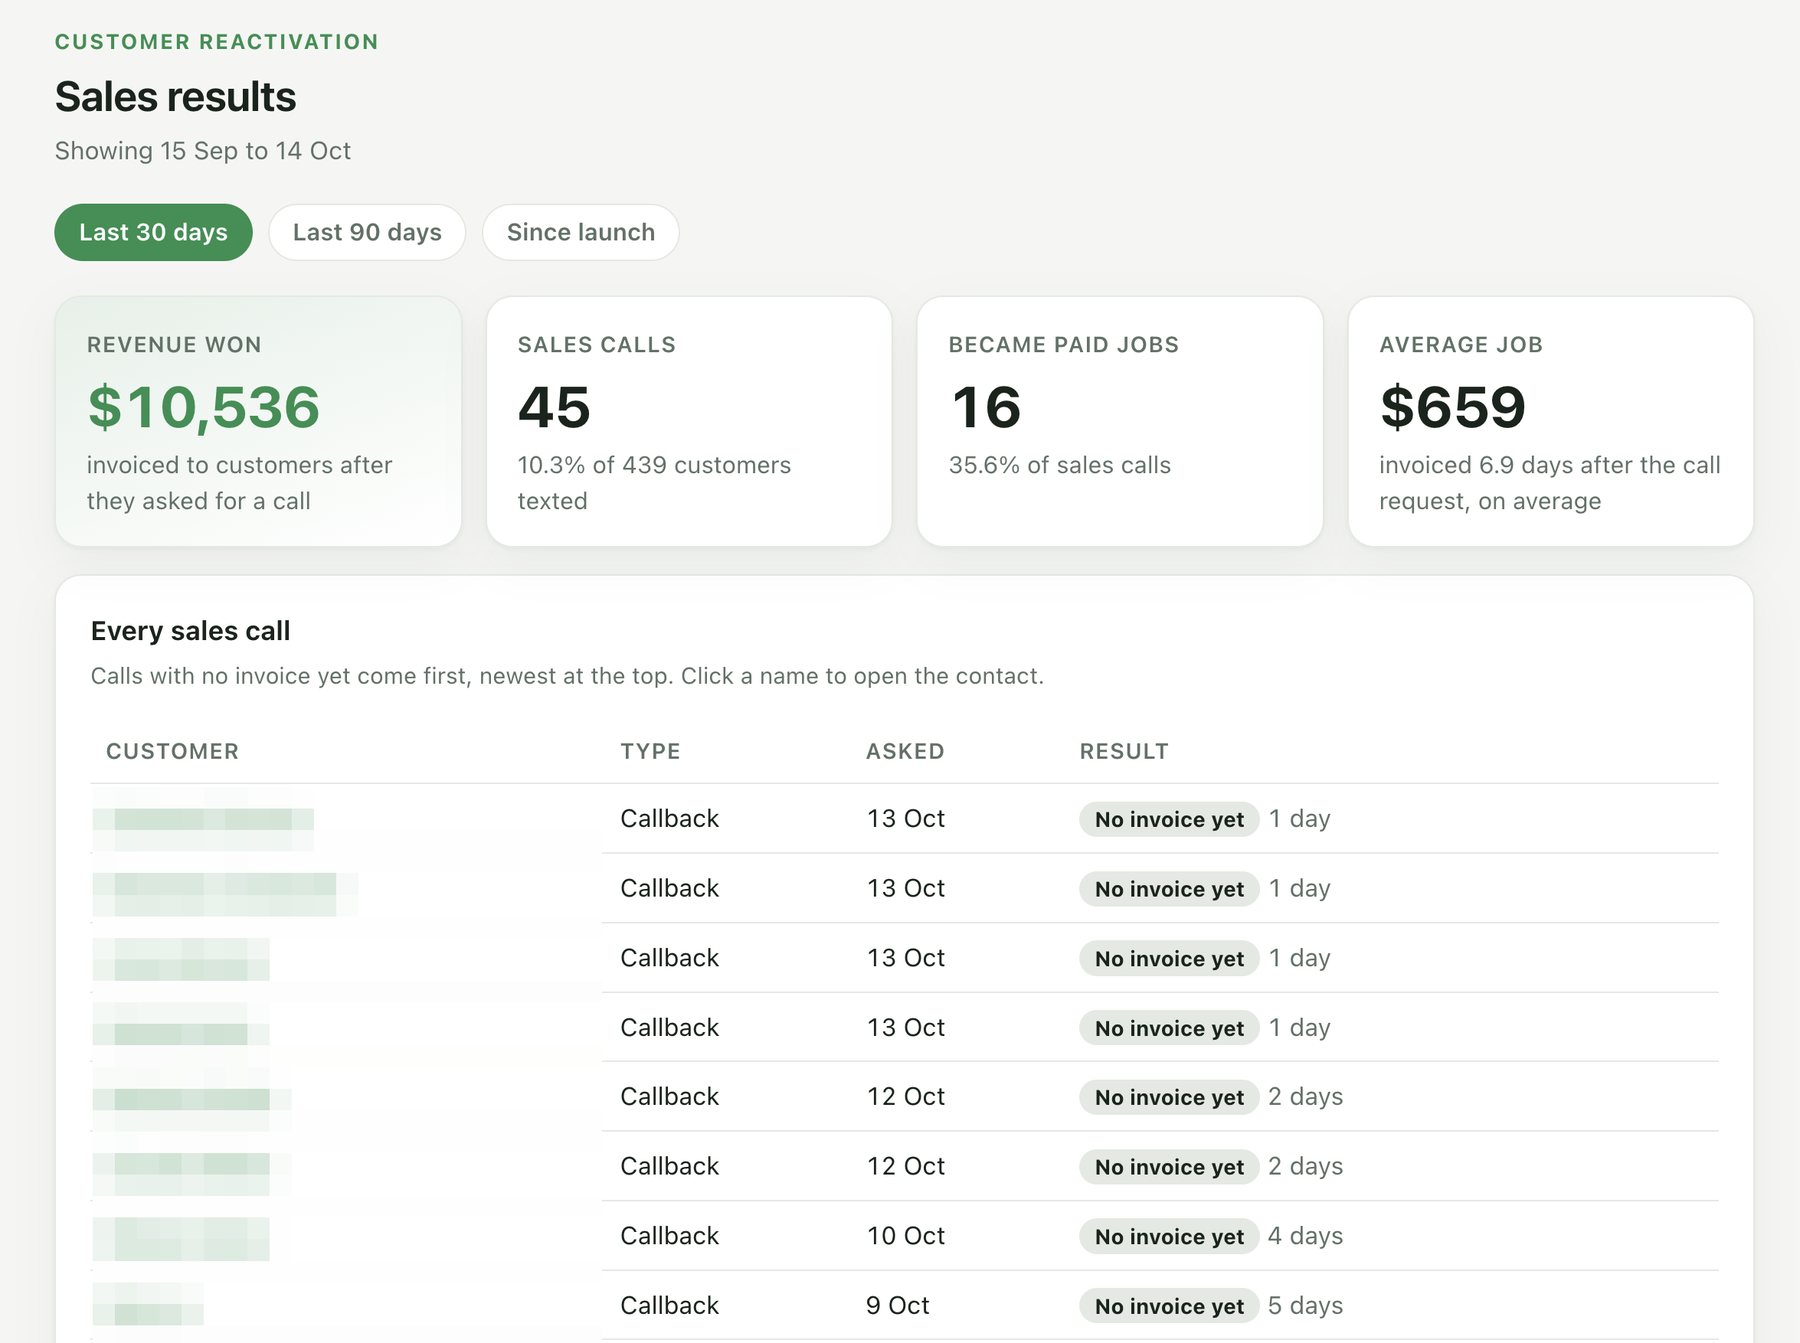Click the $659 average job figure
The image size is (1800, 1343).
point(1453,407)
